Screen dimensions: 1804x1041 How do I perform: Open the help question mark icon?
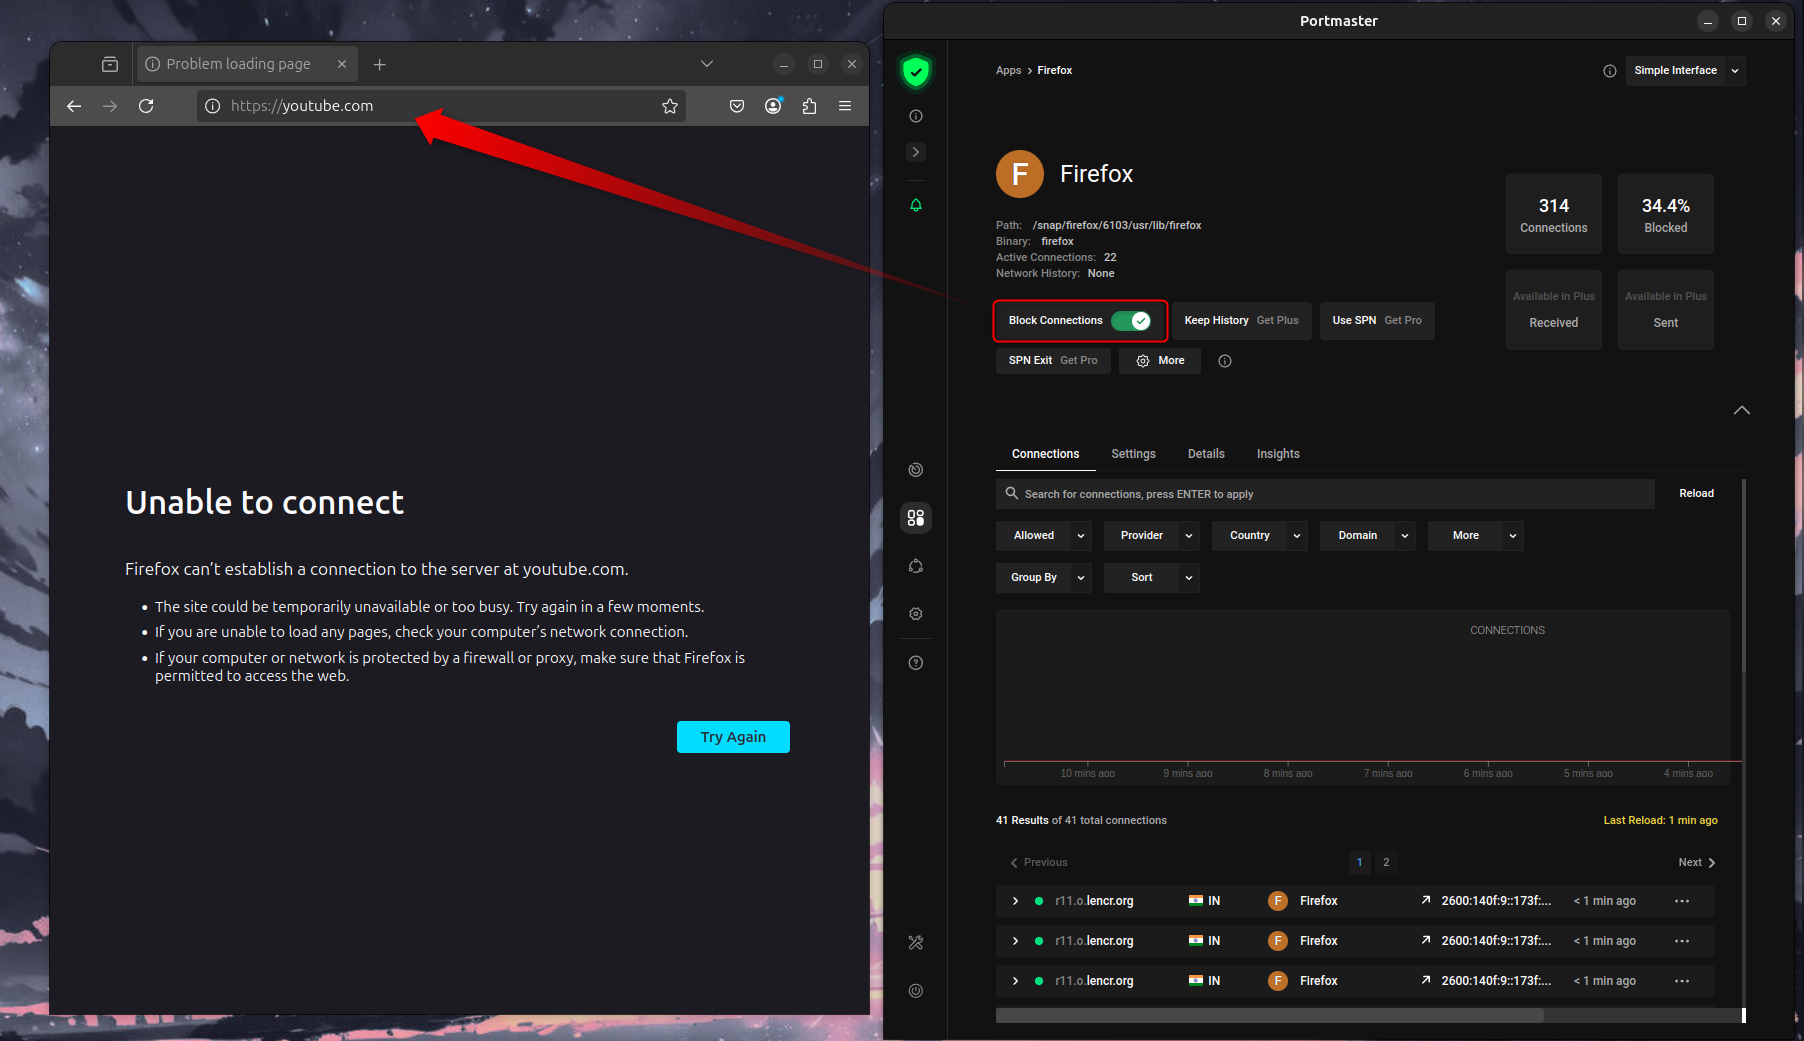point(915,663)
